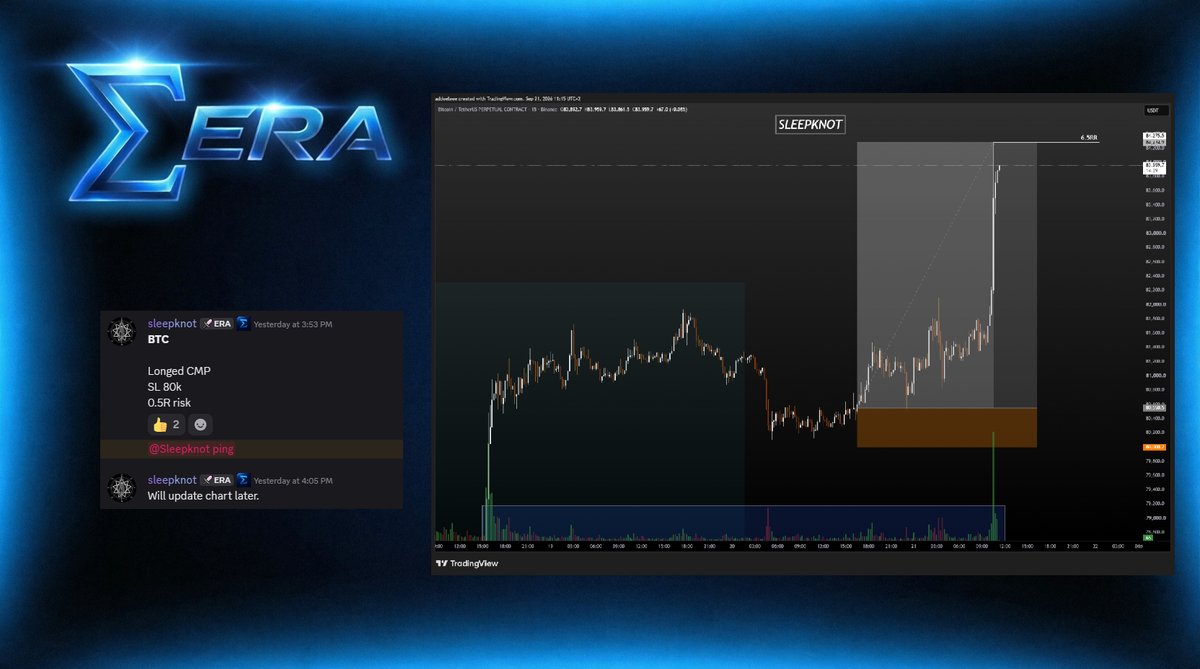Click the sigma badge on the 4:05 PM message
The width and height of the screenshot is (1200, 669).
(x=242, y=480)
